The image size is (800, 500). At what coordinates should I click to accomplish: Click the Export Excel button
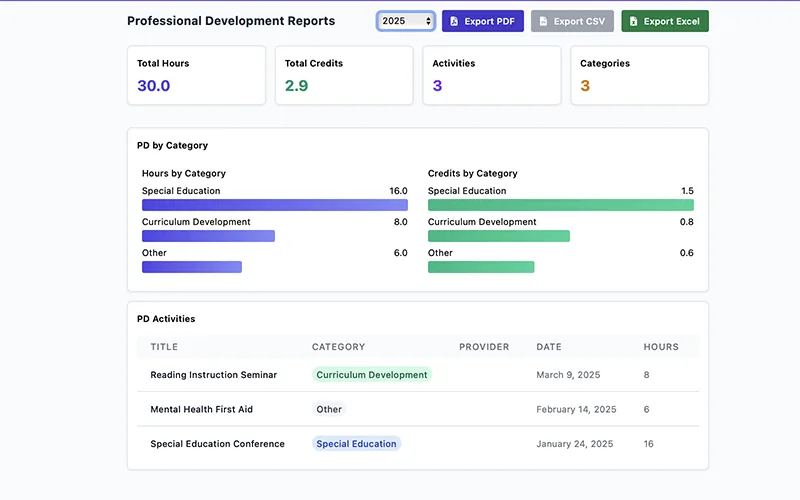pos(665,21)
